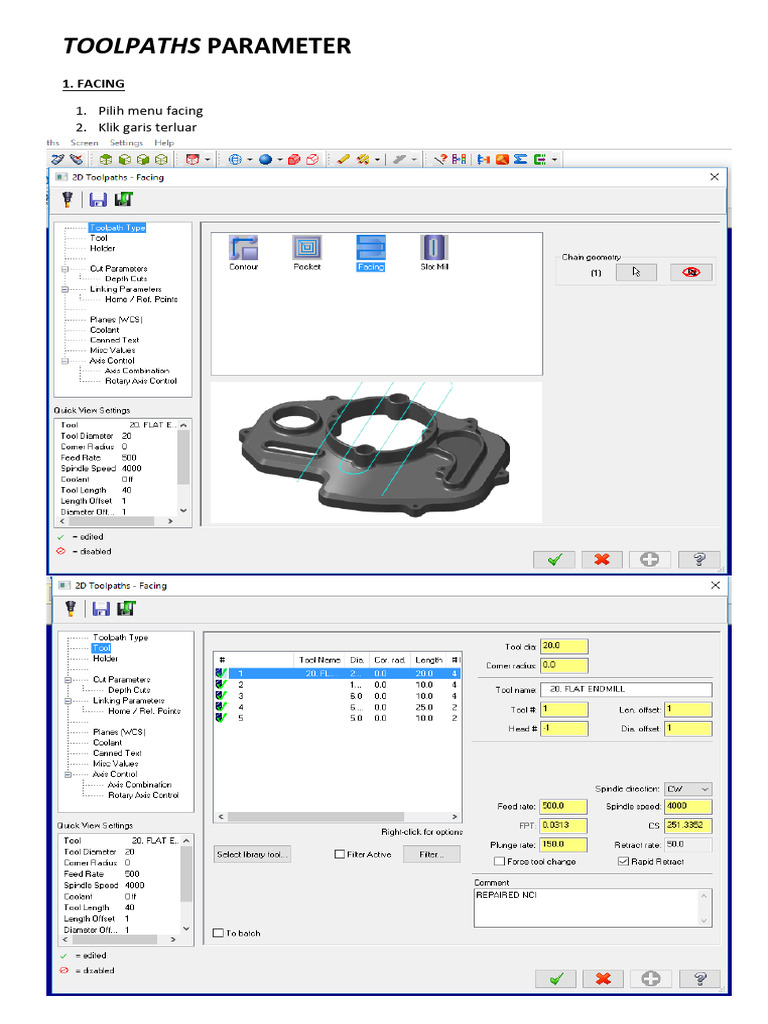Enable the Force tool change checkbox
The height and width of the screenshot is (1024, 768).
pyautogui.click(x=500, y=861)
